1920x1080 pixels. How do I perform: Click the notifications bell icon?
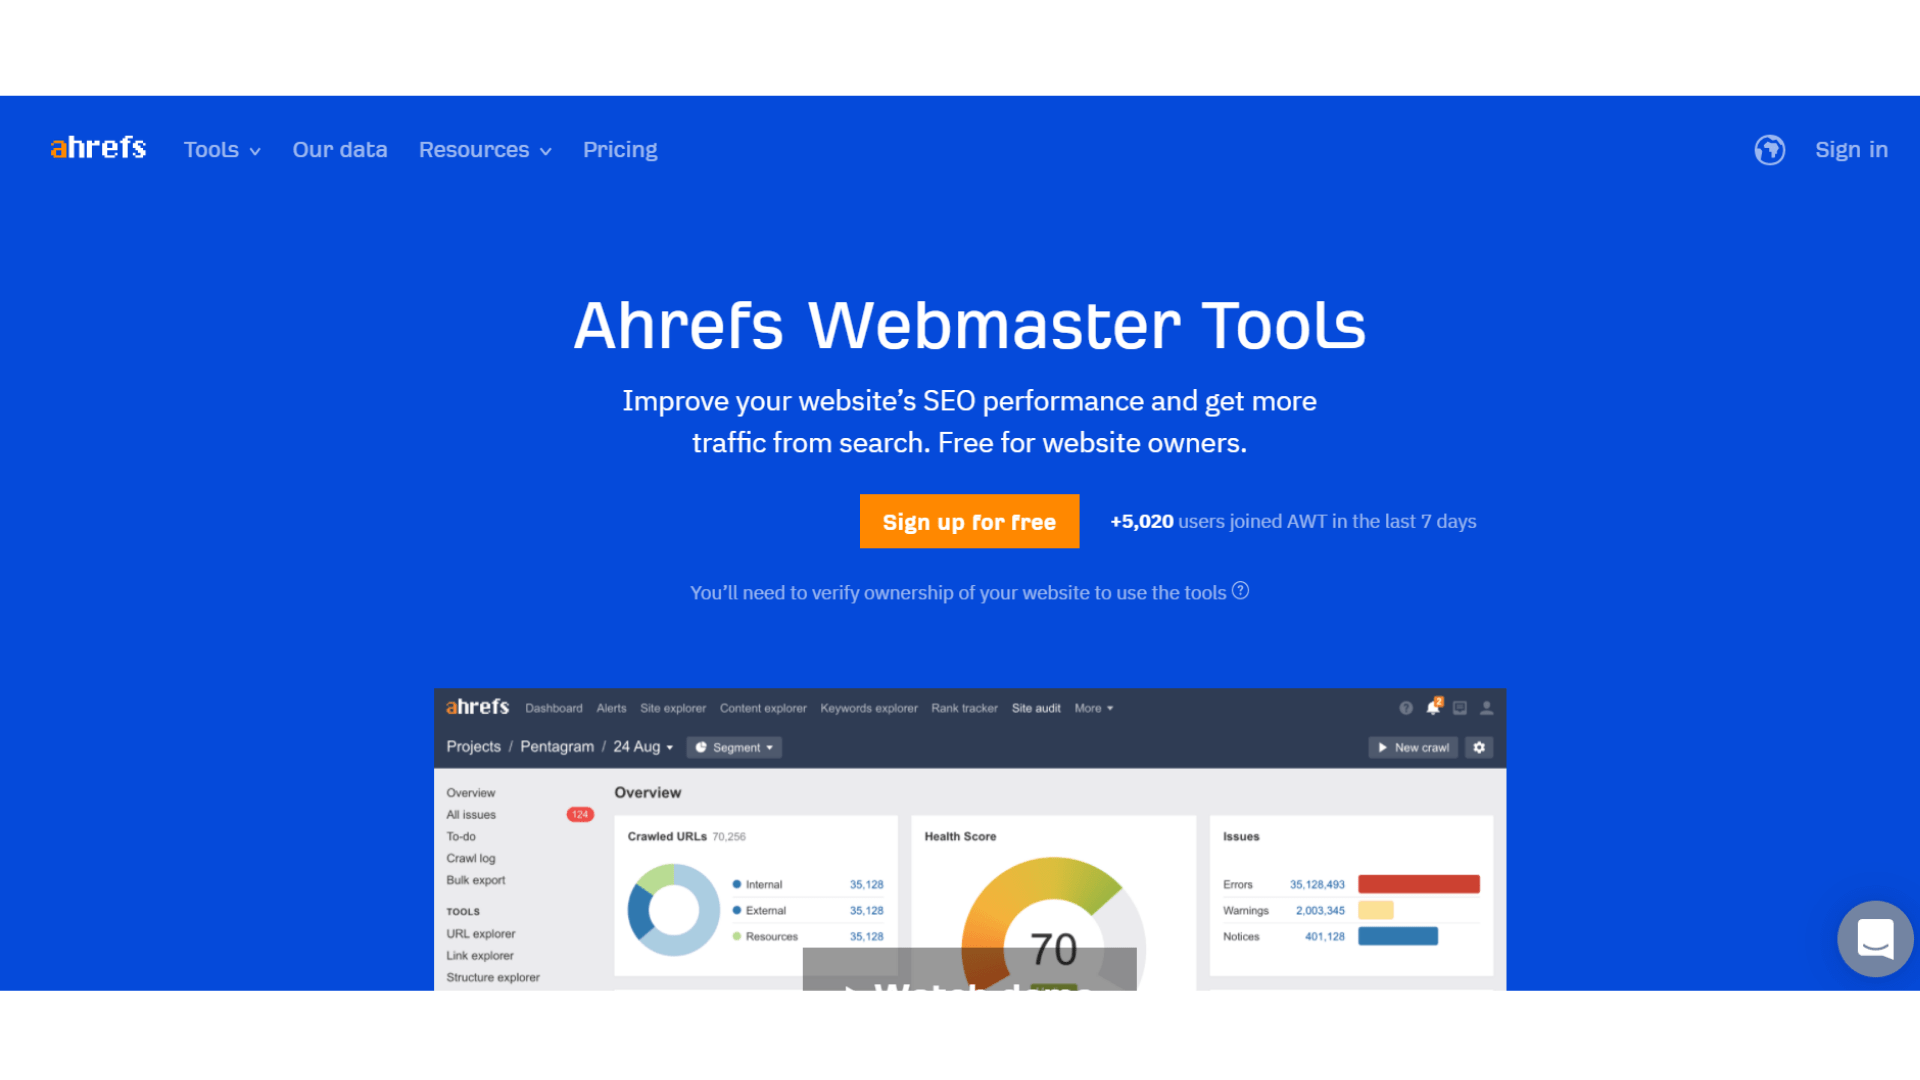[1432, 709]
